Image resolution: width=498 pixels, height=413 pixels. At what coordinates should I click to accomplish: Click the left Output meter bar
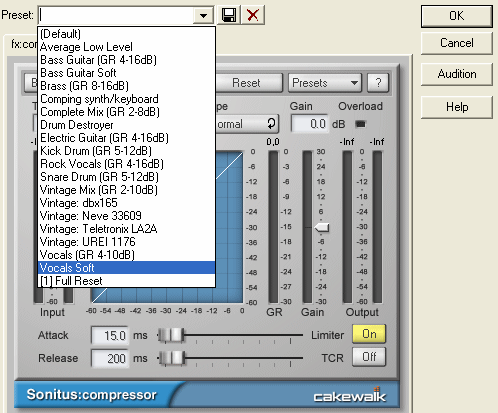point(347,227)
